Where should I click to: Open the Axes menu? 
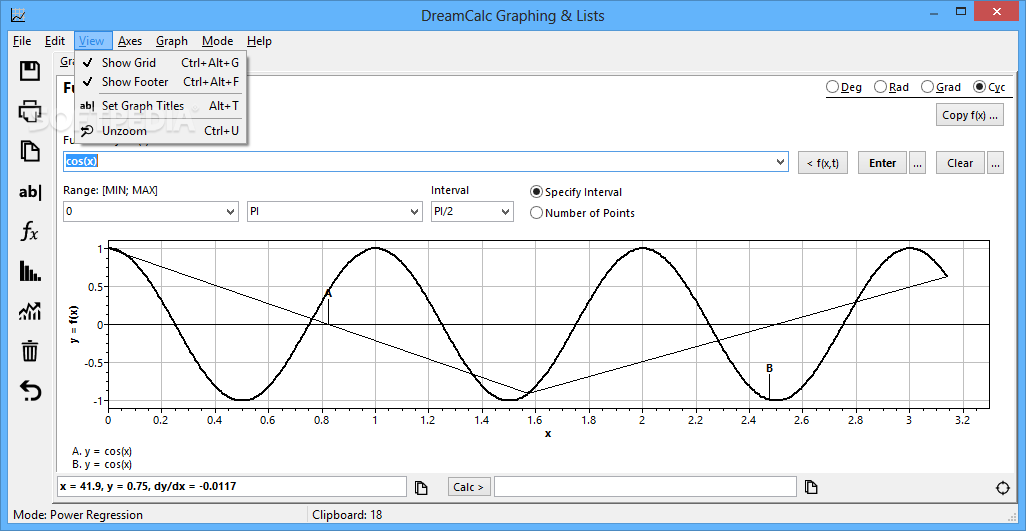(130, 41)
